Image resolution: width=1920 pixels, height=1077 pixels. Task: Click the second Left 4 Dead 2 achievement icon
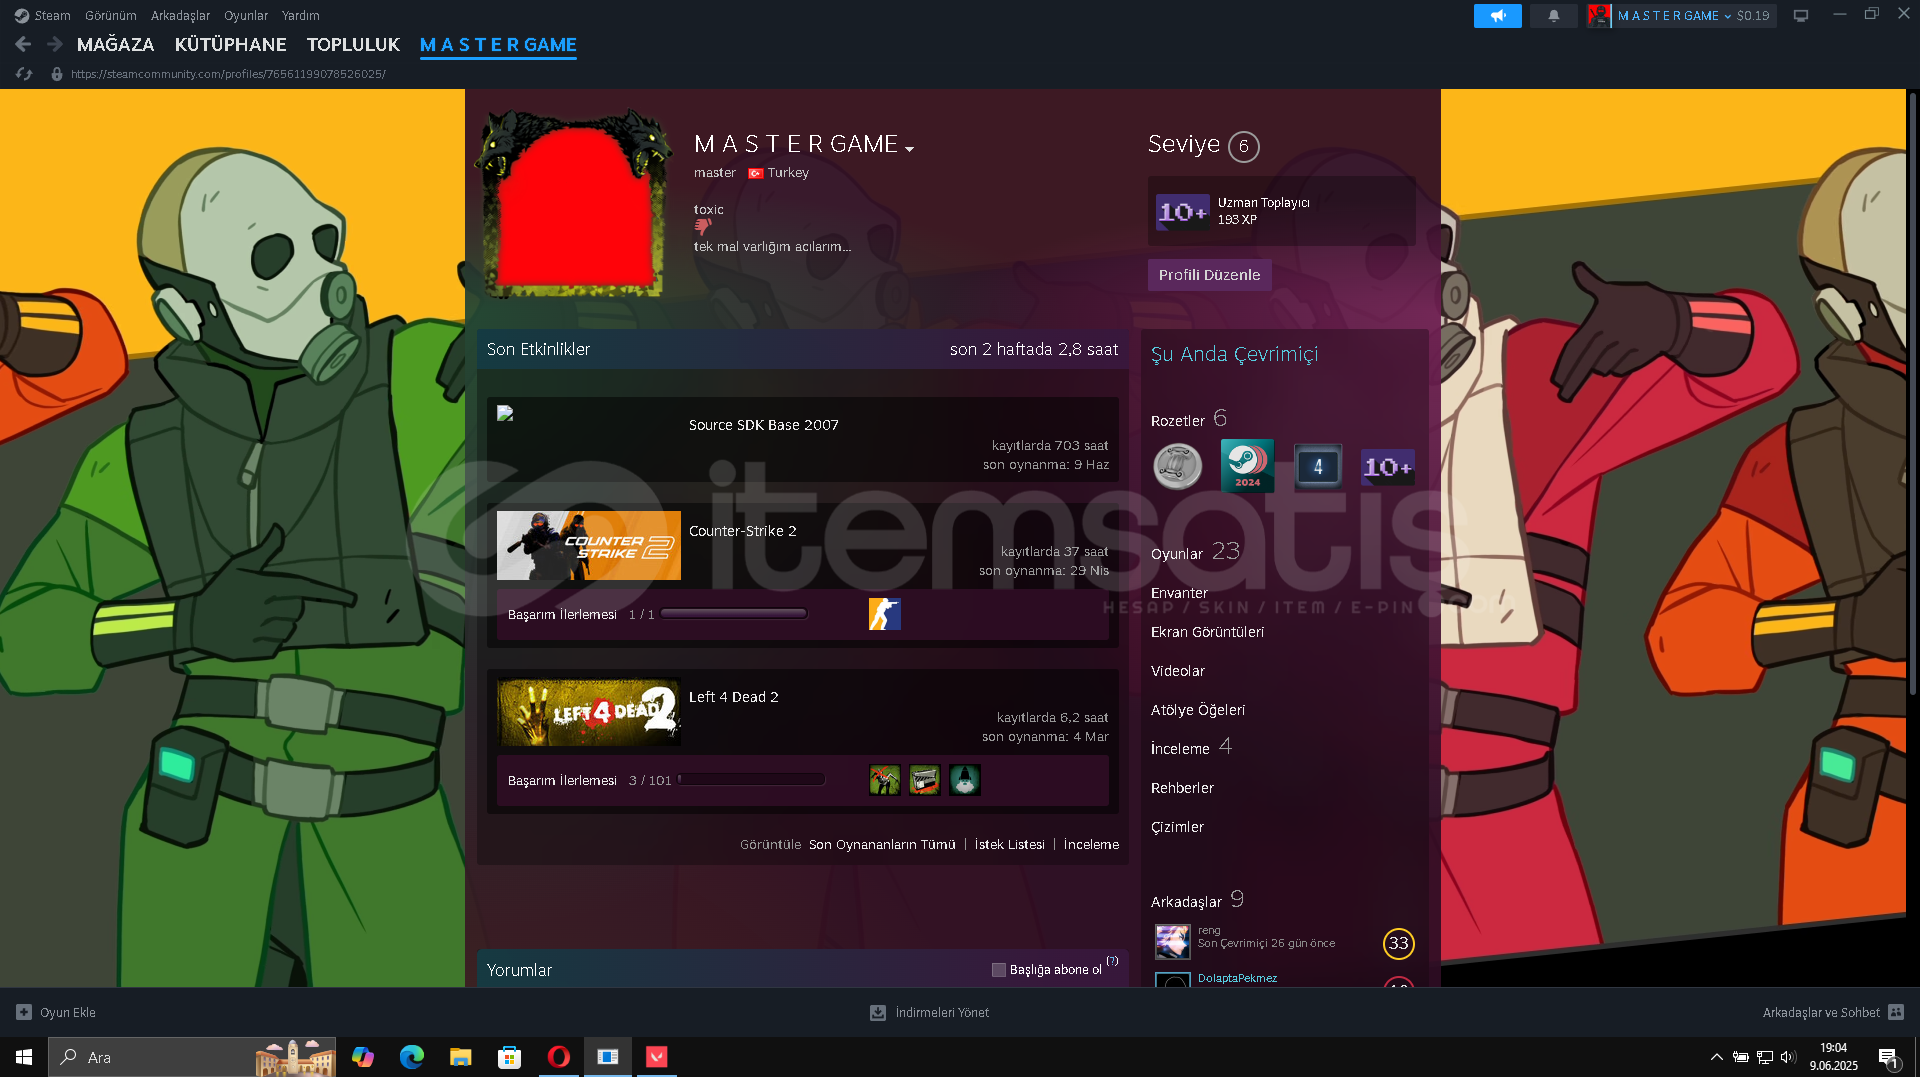[x=925, y=780]
